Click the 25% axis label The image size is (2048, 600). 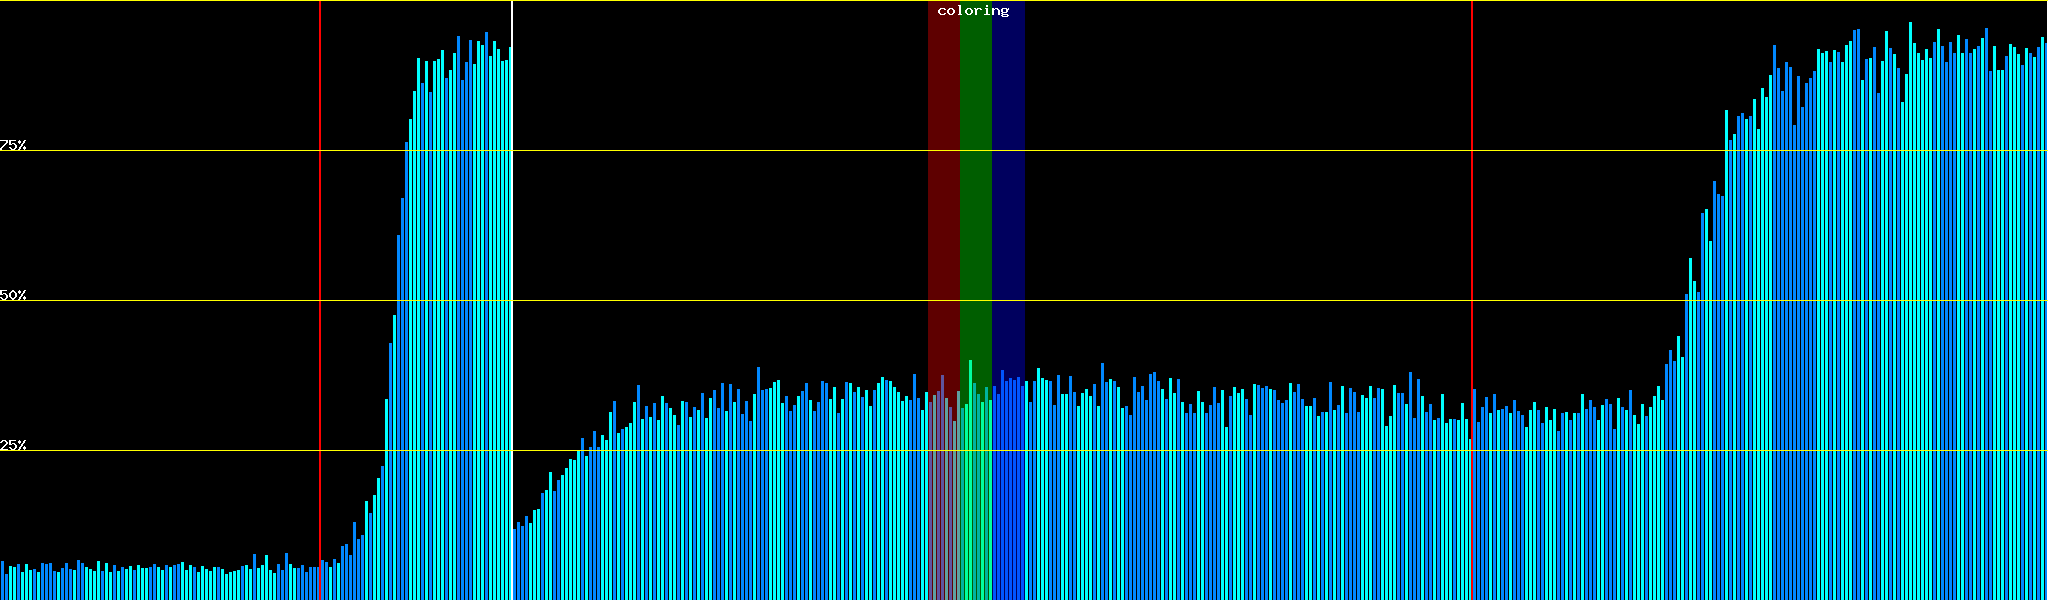pos(13,445)
